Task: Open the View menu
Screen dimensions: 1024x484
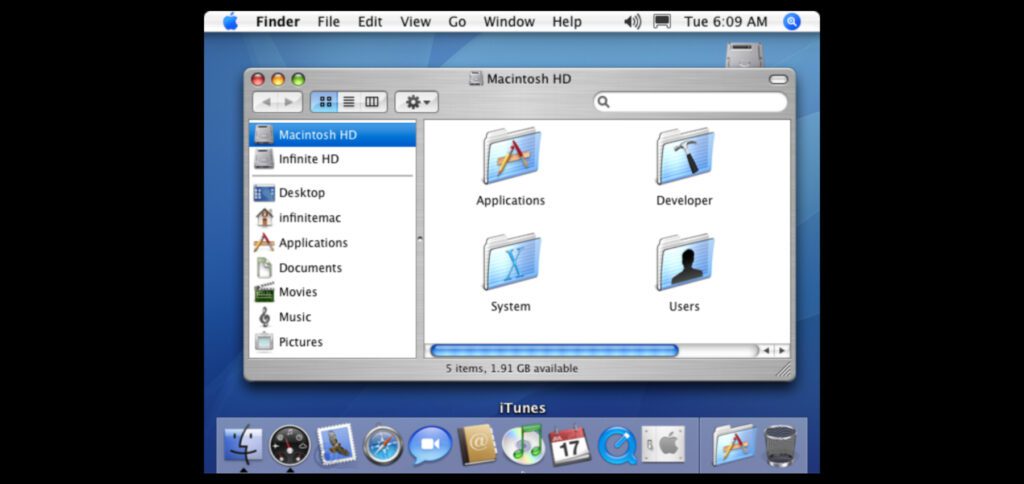Action: tap(415, 21)
